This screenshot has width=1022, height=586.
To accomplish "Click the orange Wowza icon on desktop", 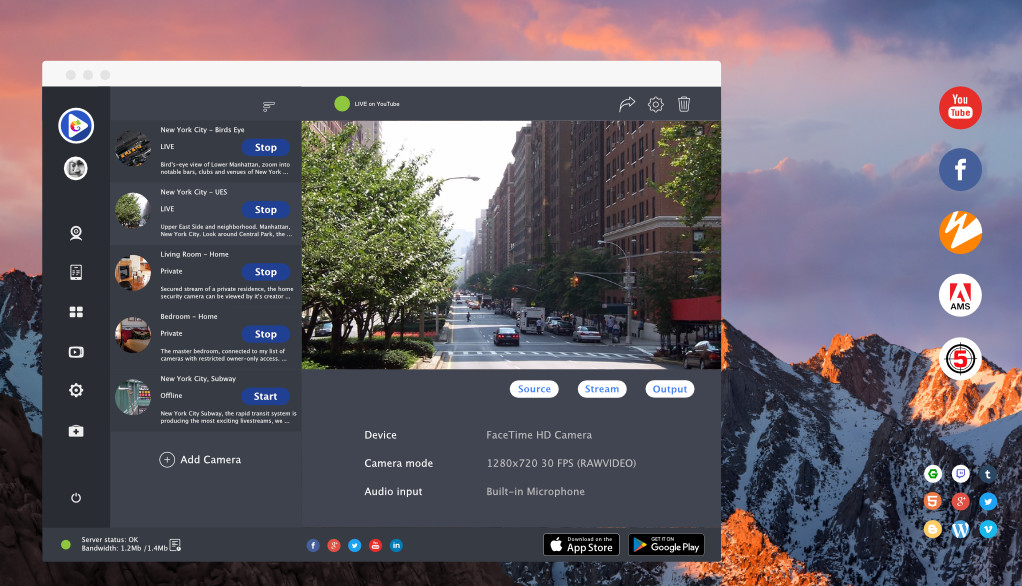I will click(x=960, y=232).
